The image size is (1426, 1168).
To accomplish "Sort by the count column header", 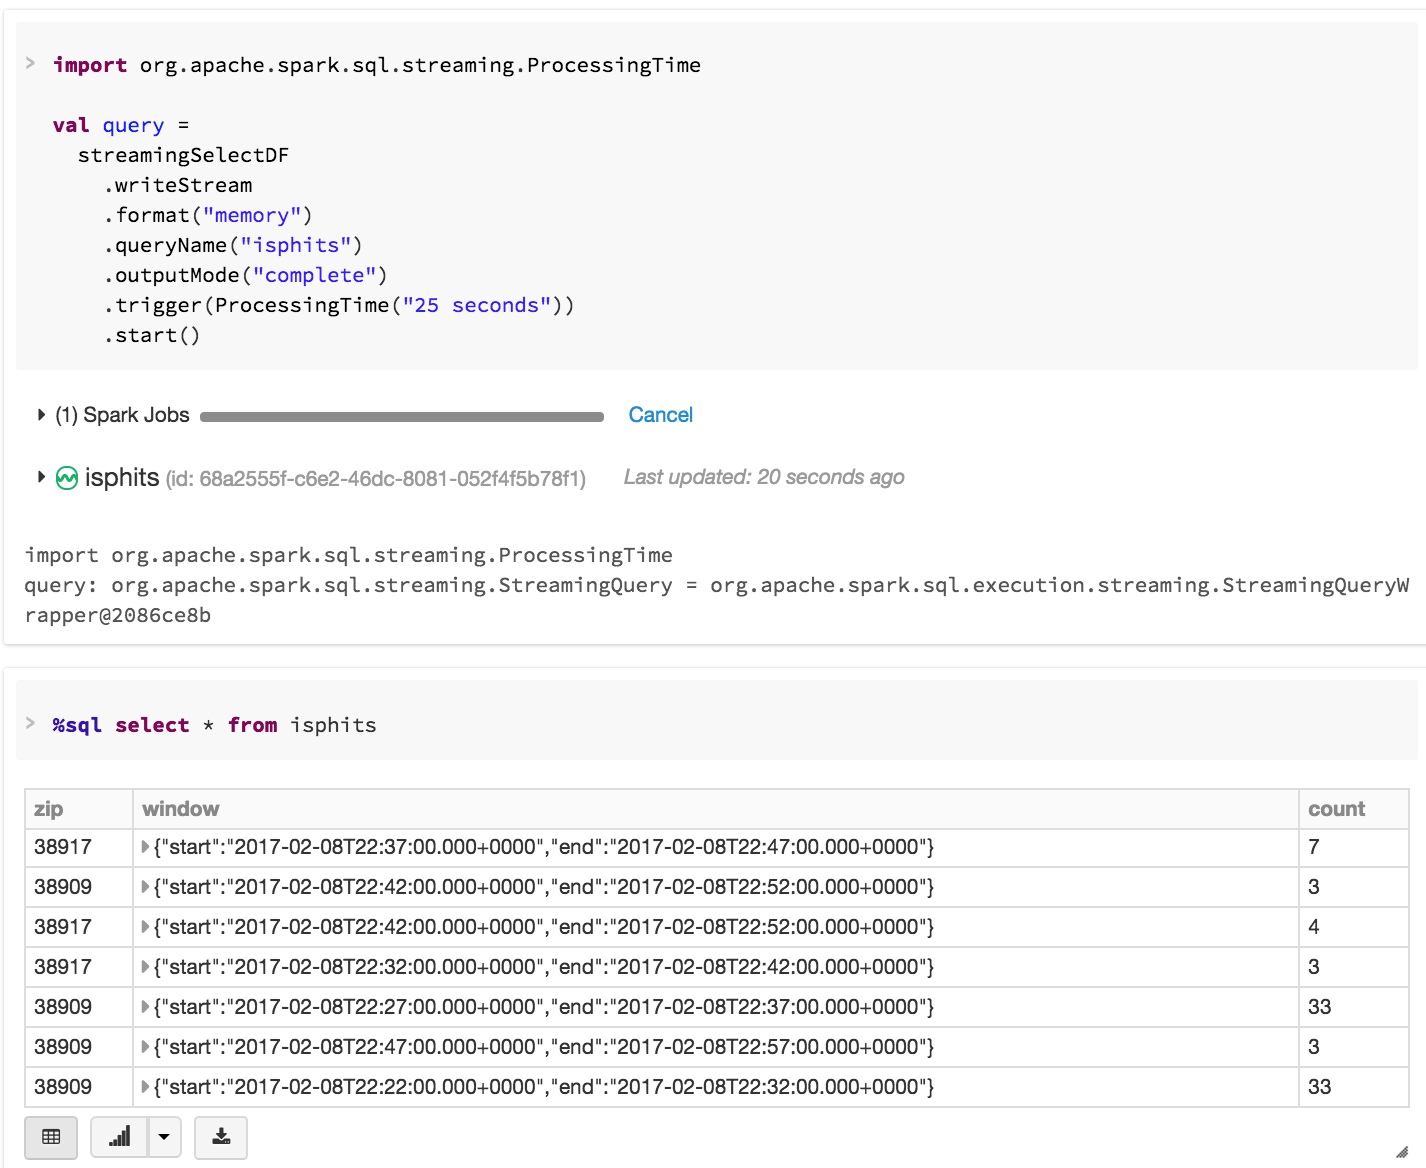I will [1336, 809].
